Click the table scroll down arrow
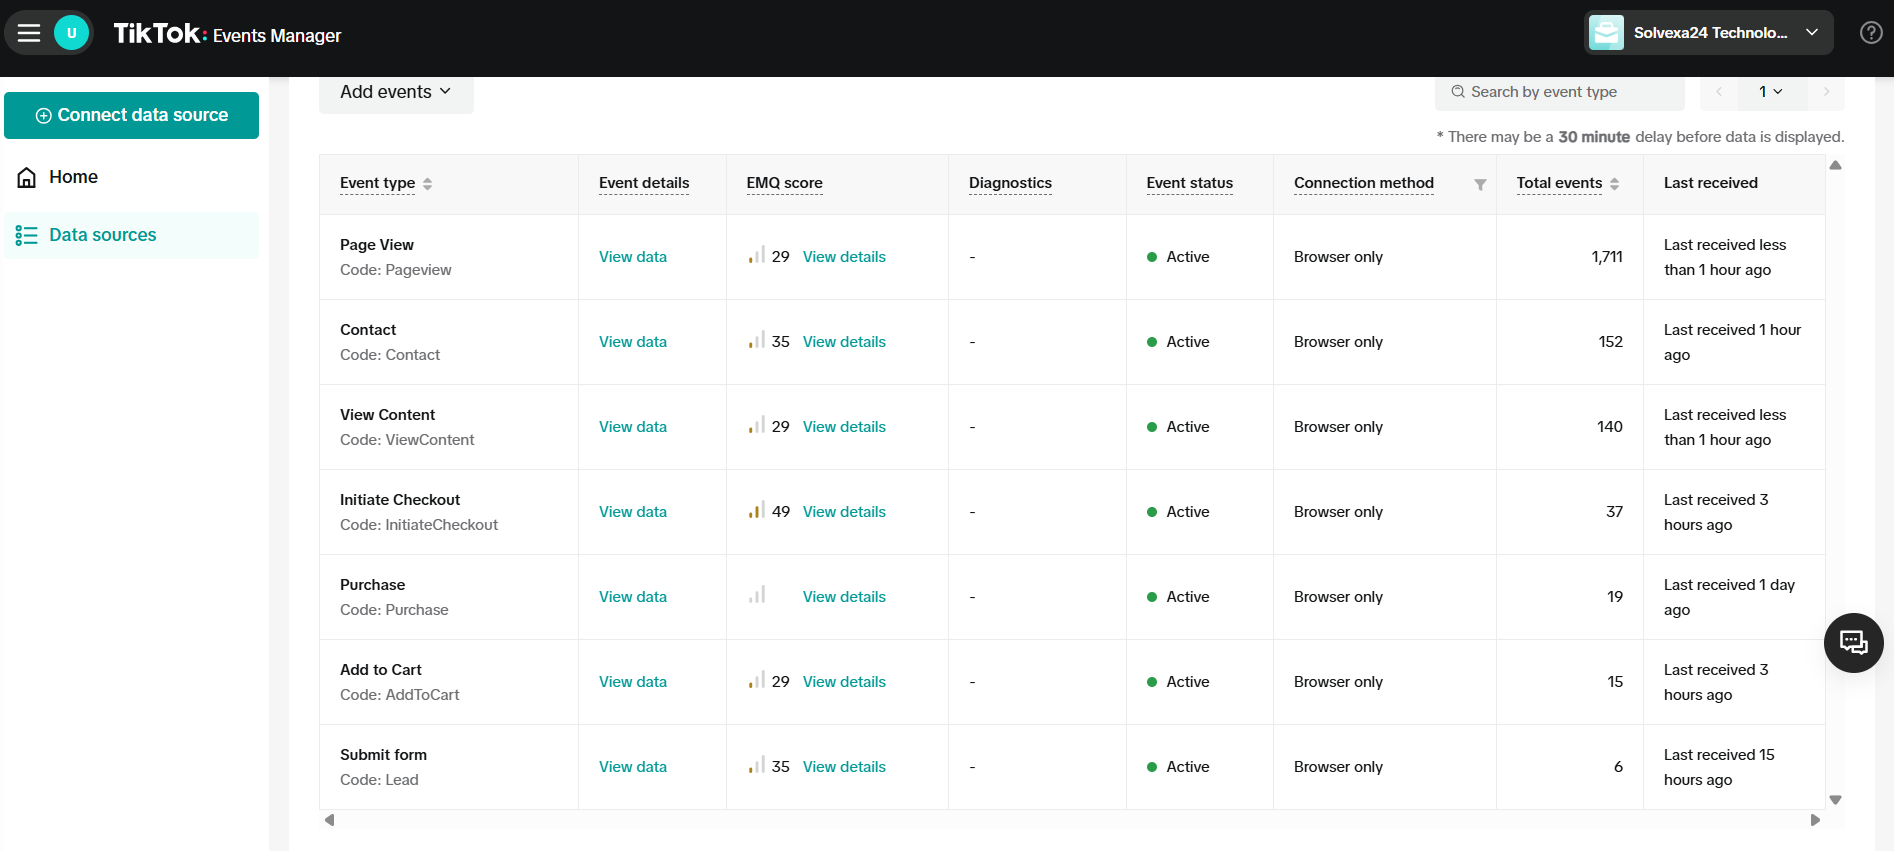This screenshot has height=851, width=1894. [x=1835, y=800]
